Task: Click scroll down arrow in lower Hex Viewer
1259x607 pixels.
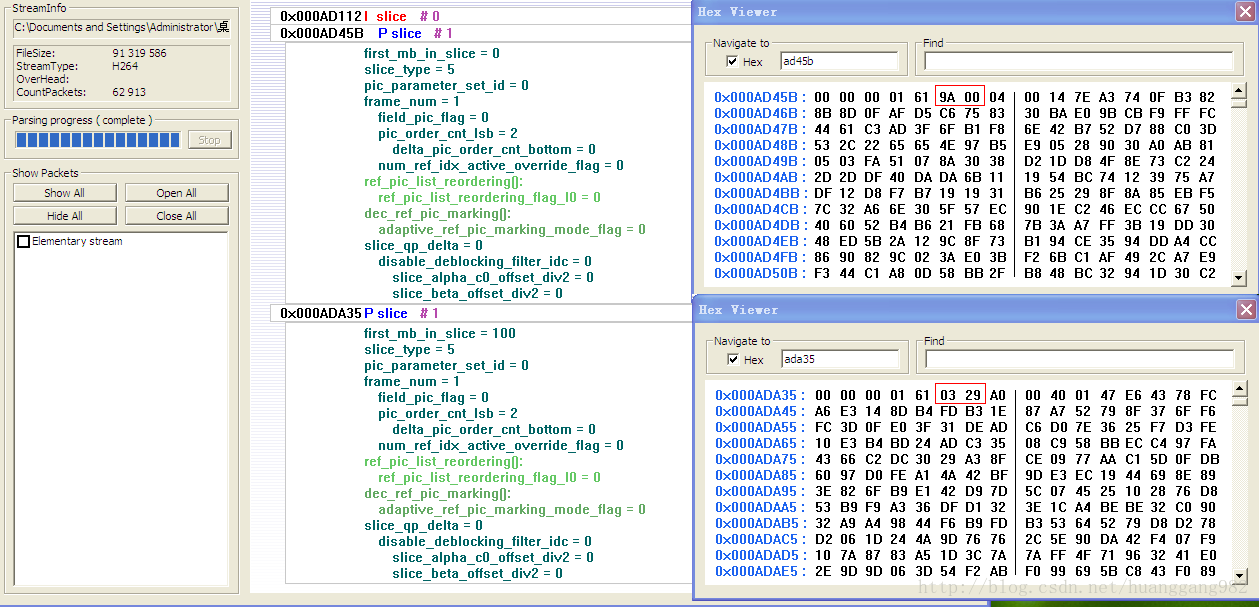Action: pyautogui.click(x=1239, y=576)
